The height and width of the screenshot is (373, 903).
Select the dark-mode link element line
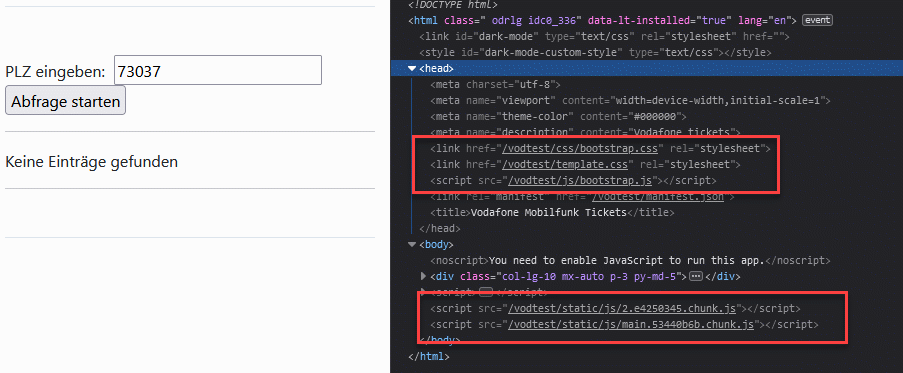tap(604, 36)
